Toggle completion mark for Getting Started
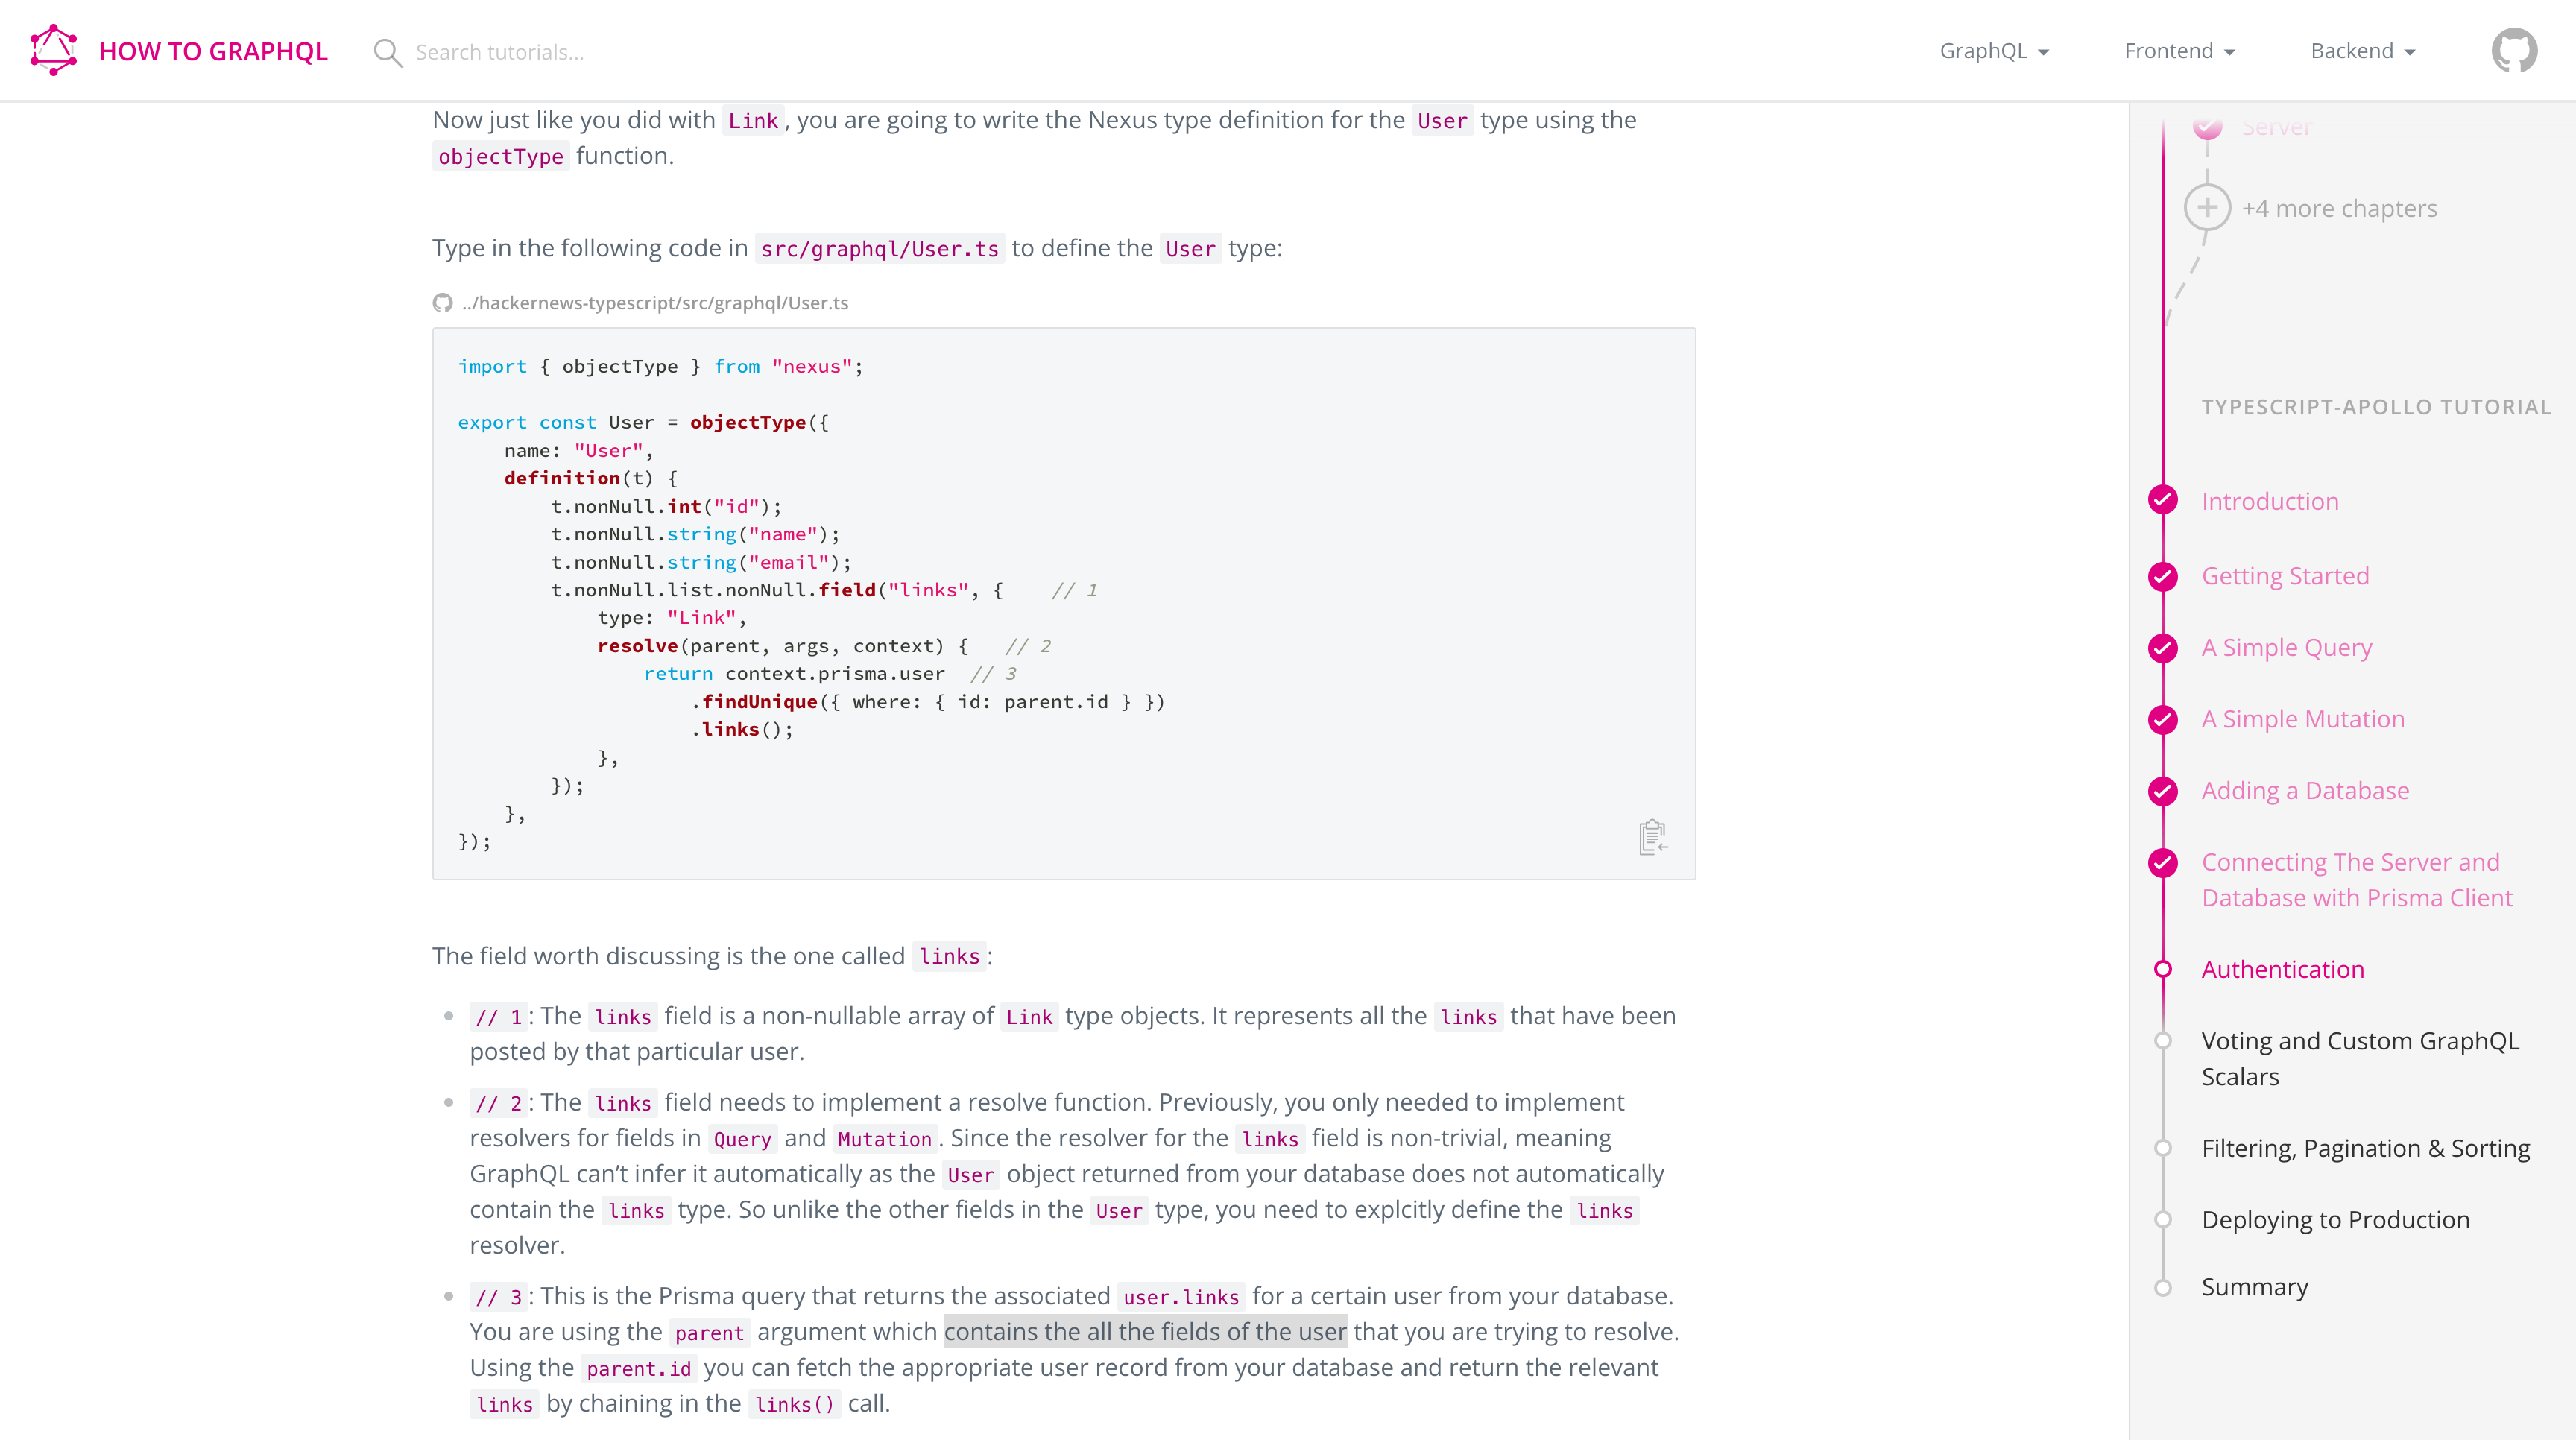The height and width of the screenshot is (1440, 2576). click(x=2163, y=576)
